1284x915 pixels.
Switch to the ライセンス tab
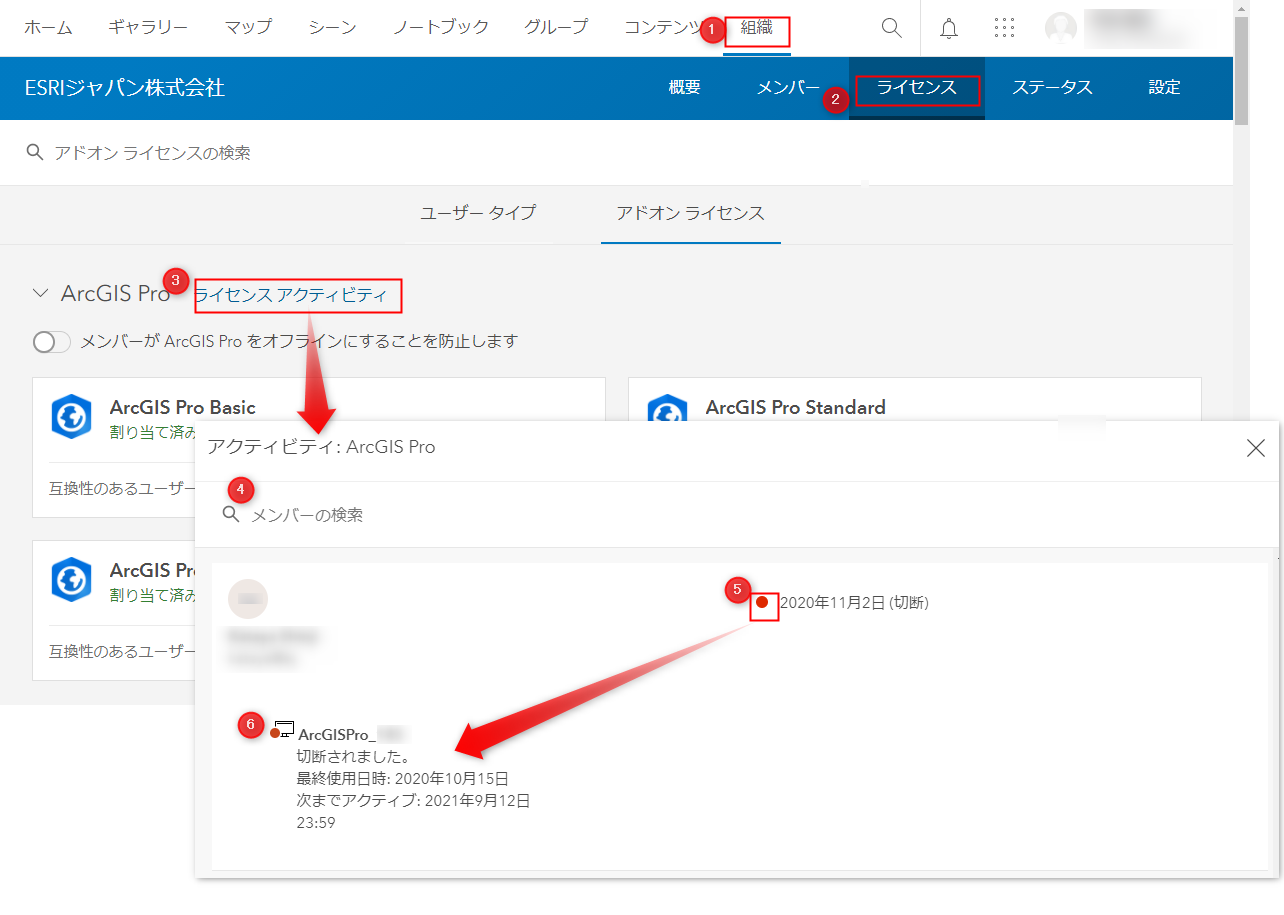(917, 88)
